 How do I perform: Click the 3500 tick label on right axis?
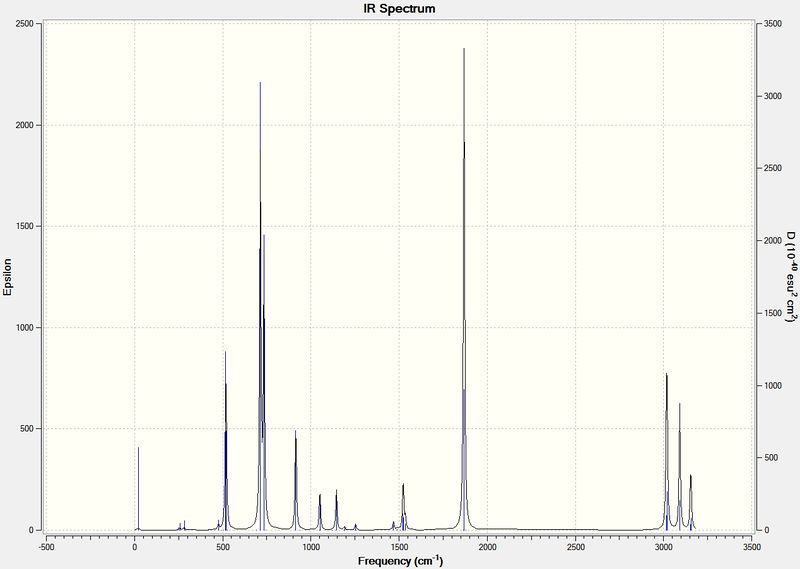[773, 24]
